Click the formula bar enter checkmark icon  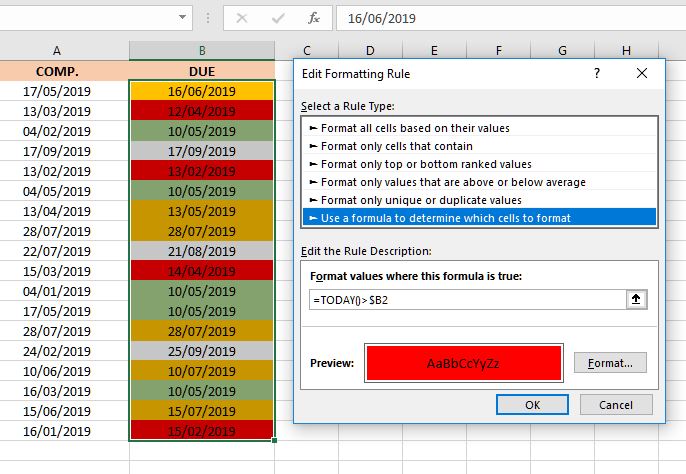tap(278, 18)
